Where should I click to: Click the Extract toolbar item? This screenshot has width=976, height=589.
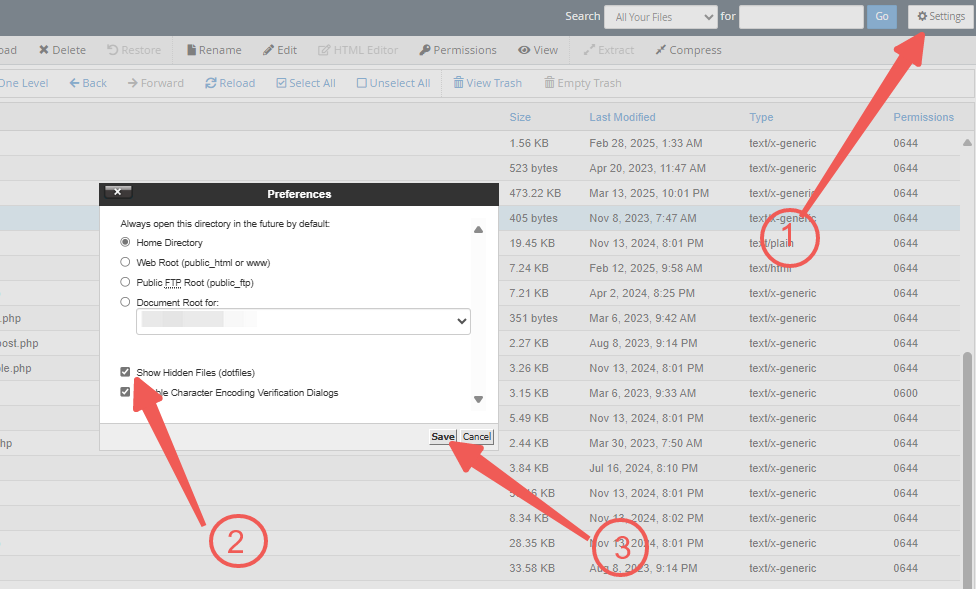pyautogui.click(x=609, y=50)
